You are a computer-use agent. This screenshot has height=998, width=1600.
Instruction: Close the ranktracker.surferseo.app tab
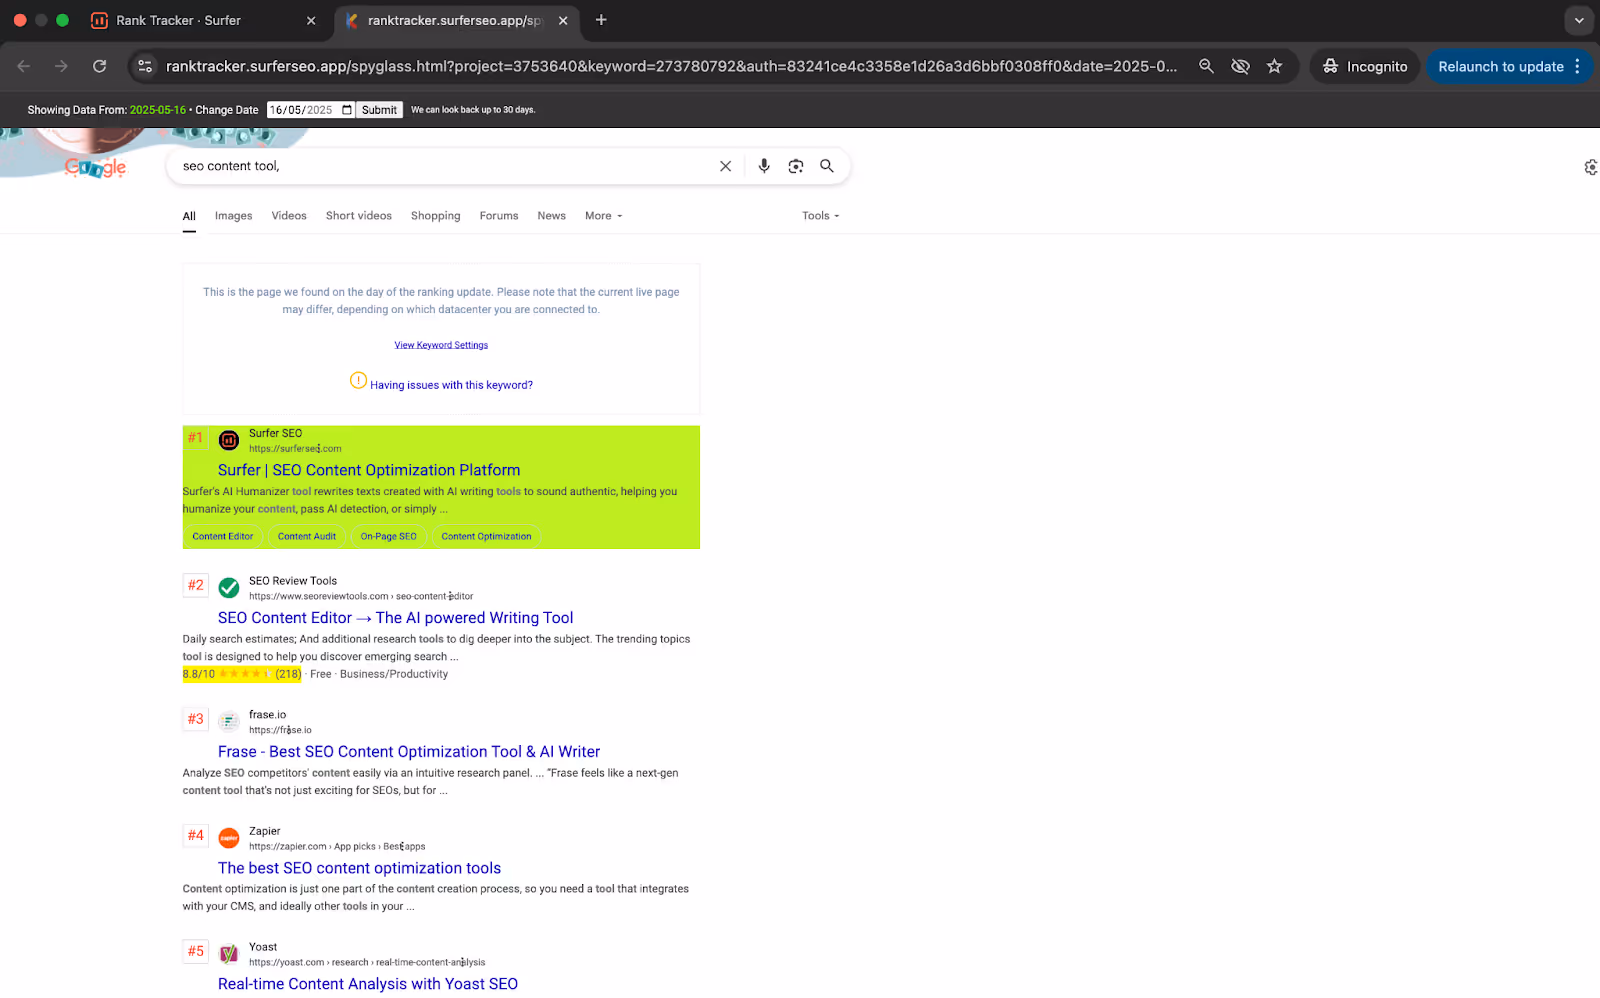[x=563, y=20]
